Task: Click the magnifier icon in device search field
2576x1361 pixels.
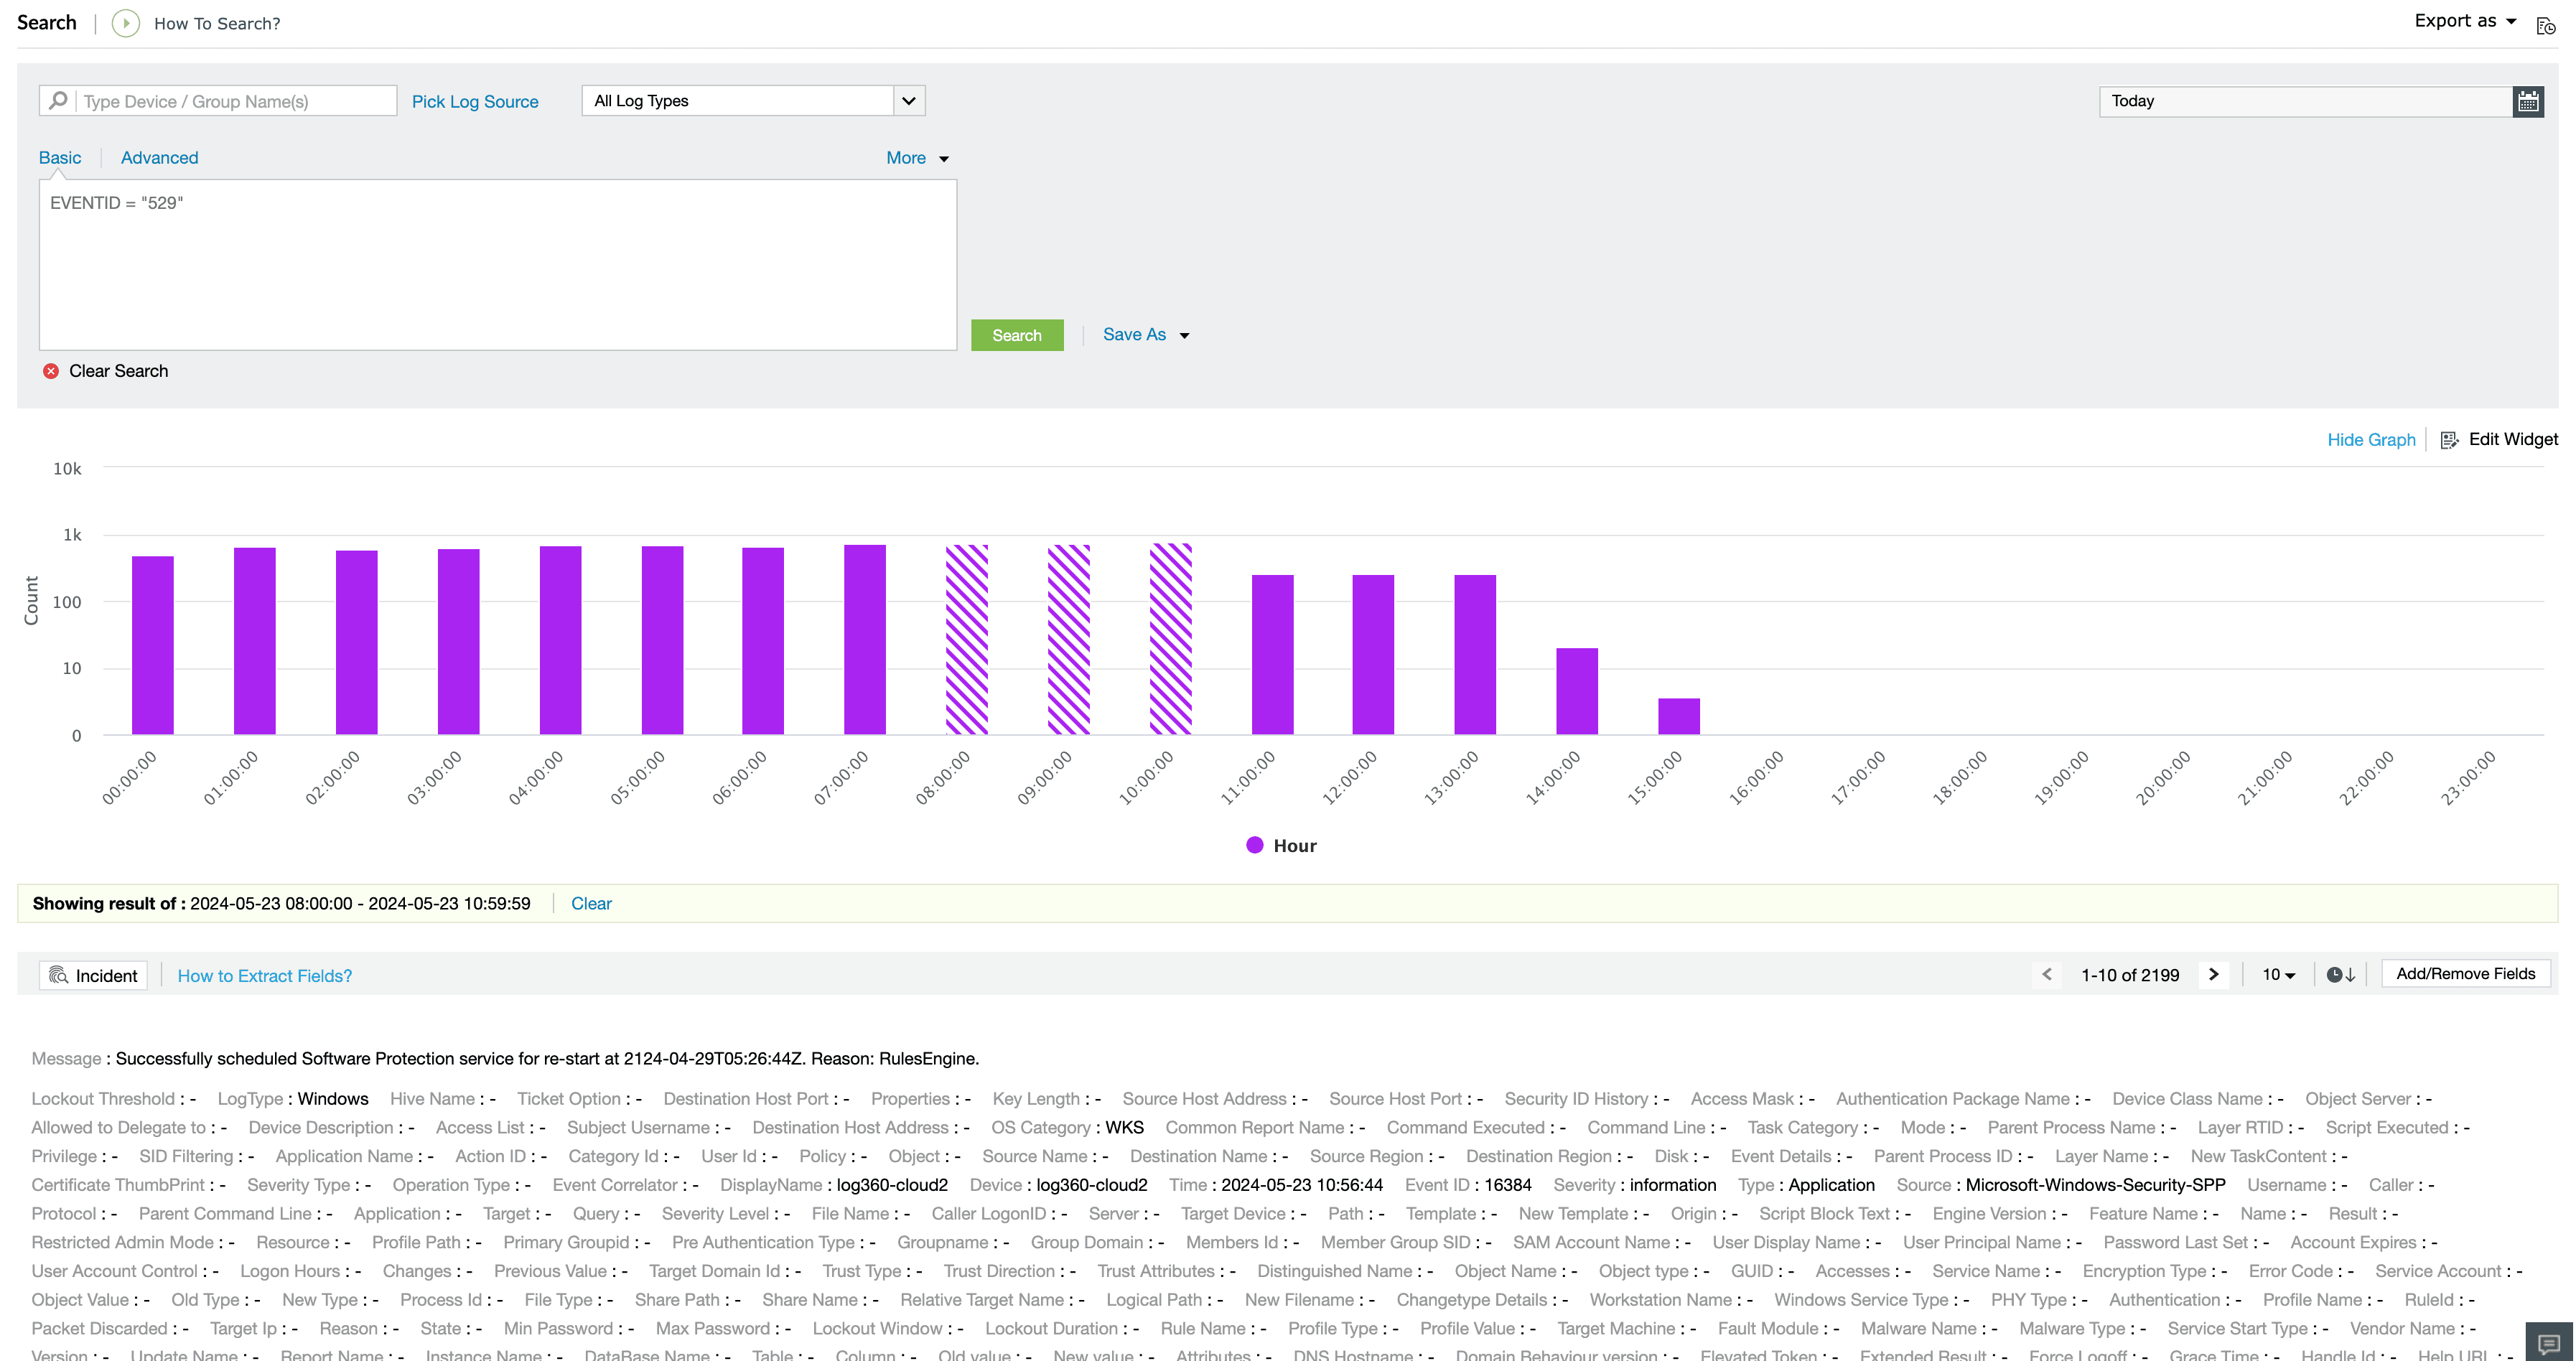Action: tap(58, 100)
